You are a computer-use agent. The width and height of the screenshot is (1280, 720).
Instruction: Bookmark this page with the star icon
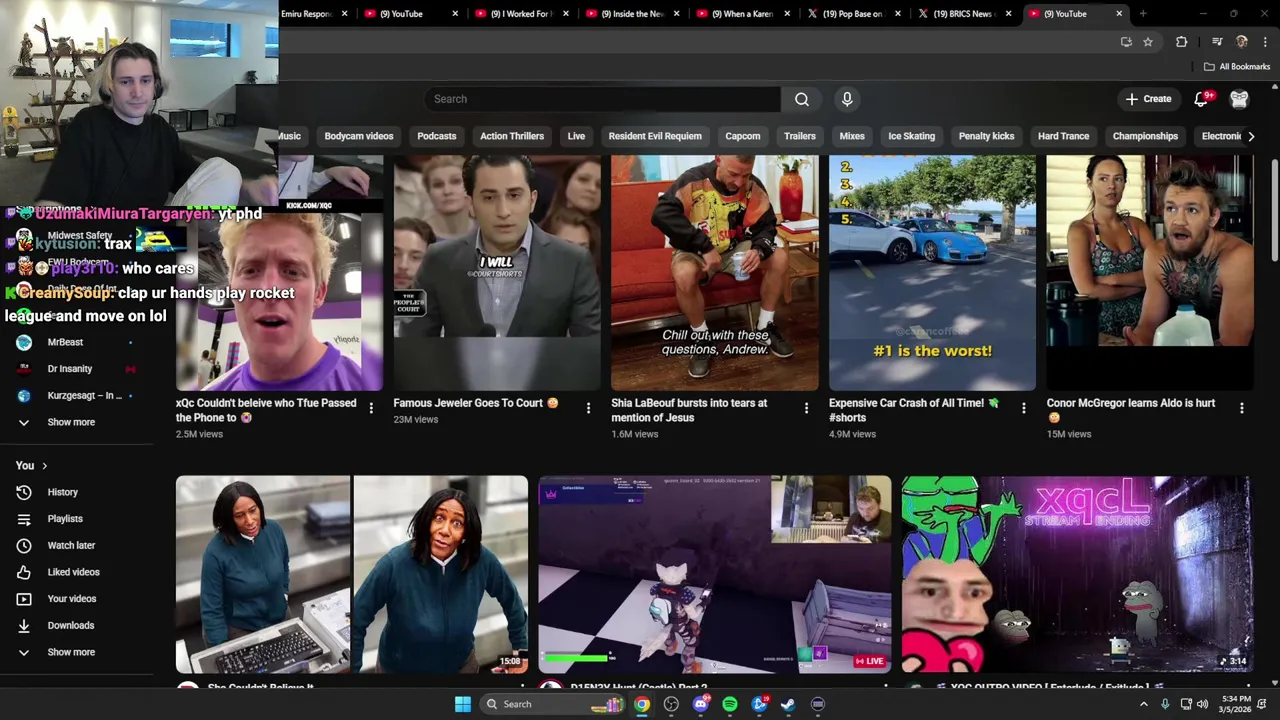click(x=1148, y=42)
